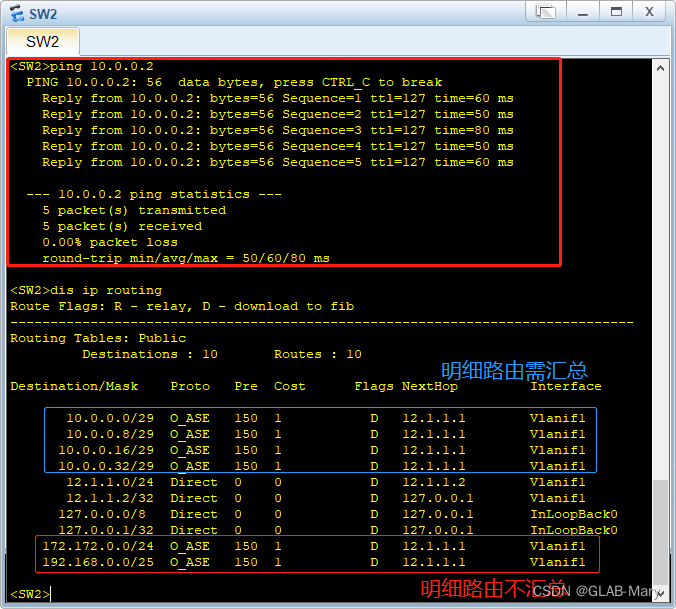Click the 10.0.0.32/29 route entry
Image resolution: width=676 pixels, height=609 pixels.
click(322, 466)
